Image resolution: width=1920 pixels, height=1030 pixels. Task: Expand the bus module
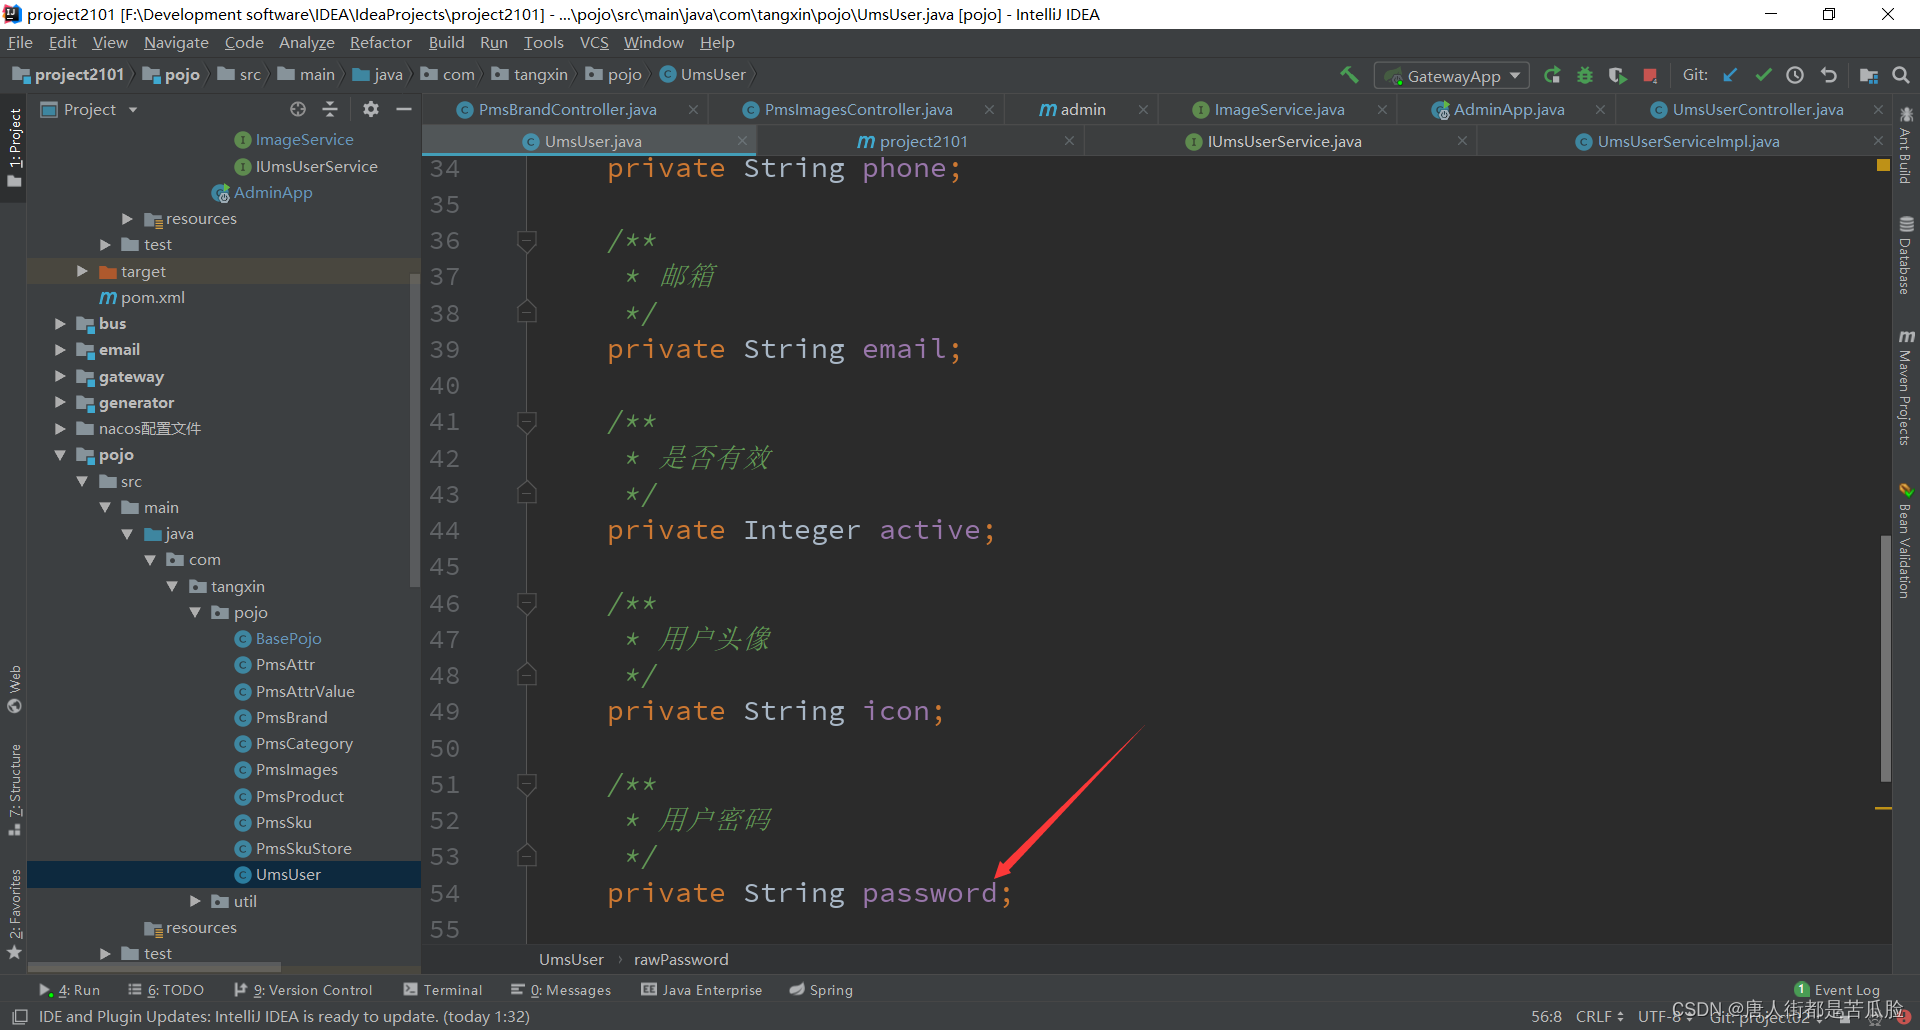point(60,323)
